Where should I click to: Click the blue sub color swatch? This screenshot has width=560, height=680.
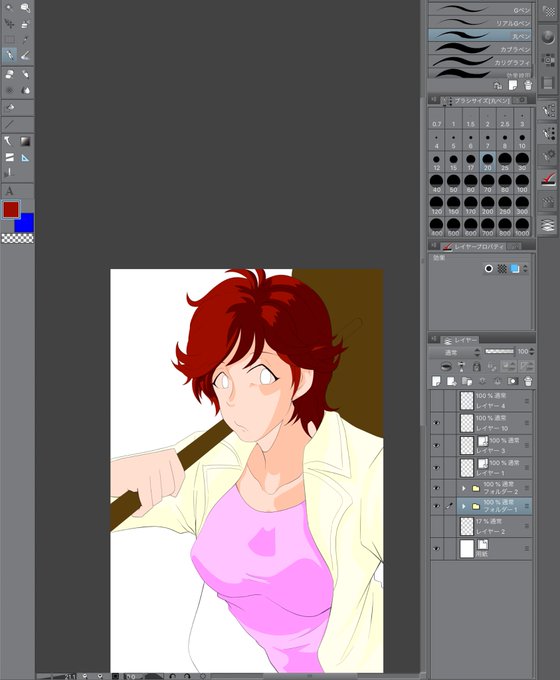point(25,223)
